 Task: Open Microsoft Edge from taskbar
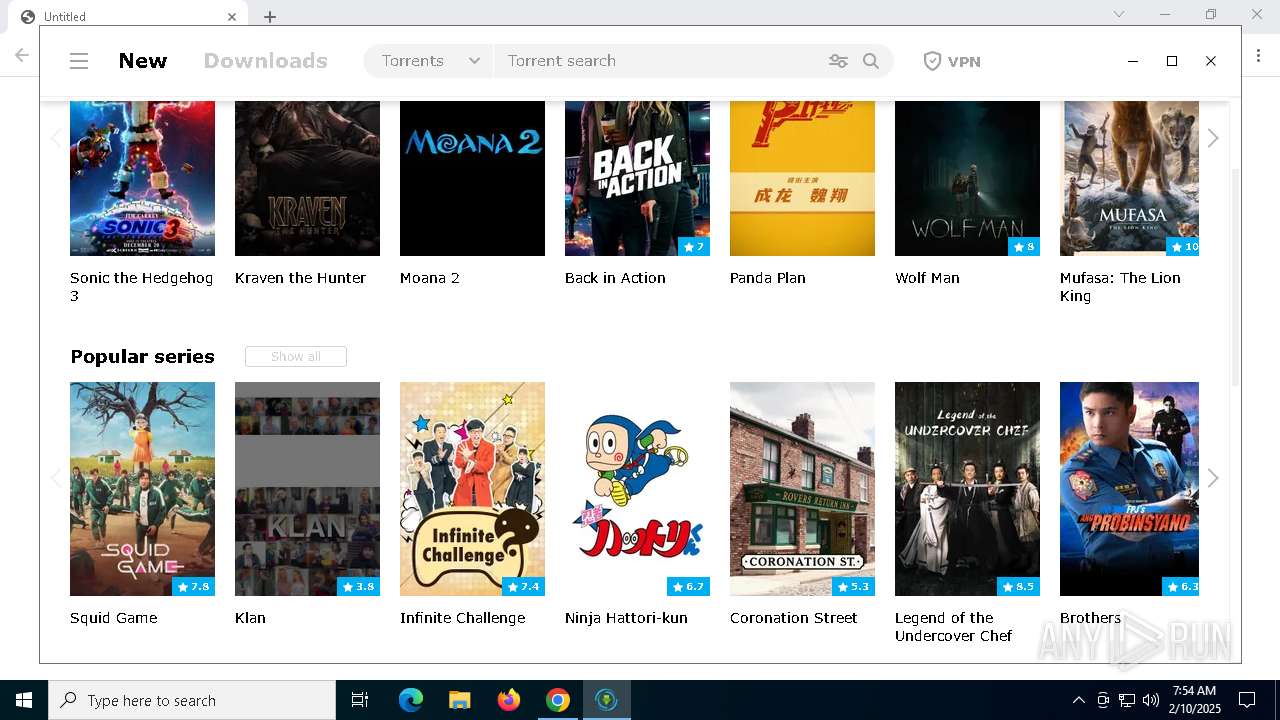tap(411, 700)
